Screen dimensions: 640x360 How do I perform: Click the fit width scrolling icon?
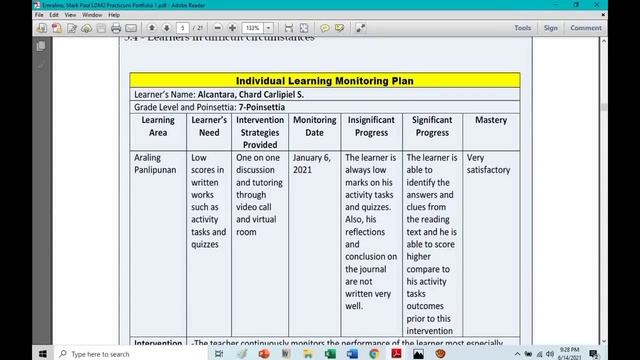coord(289,28)
